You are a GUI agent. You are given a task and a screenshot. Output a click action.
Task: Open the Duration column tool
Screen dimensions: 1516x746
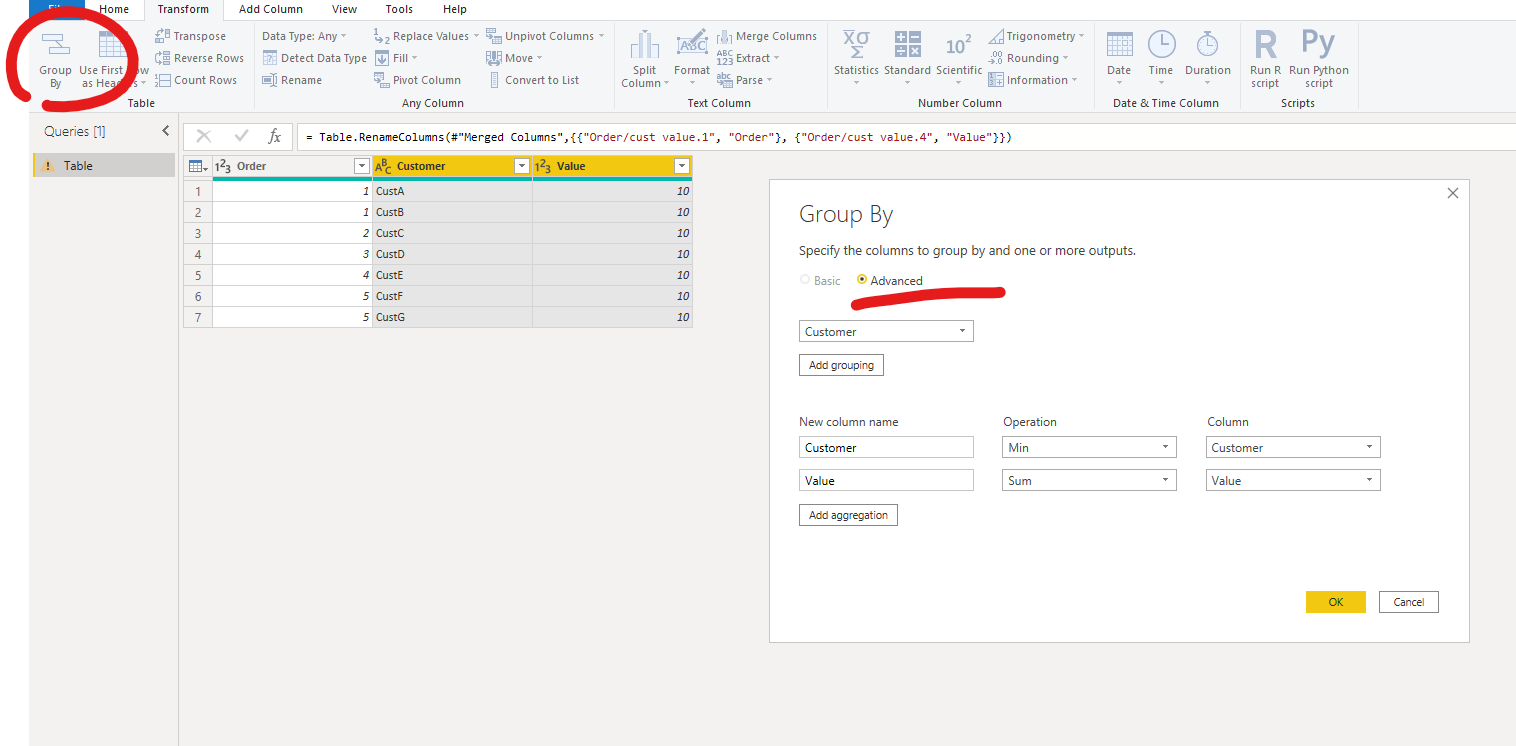coord(1208,58)
